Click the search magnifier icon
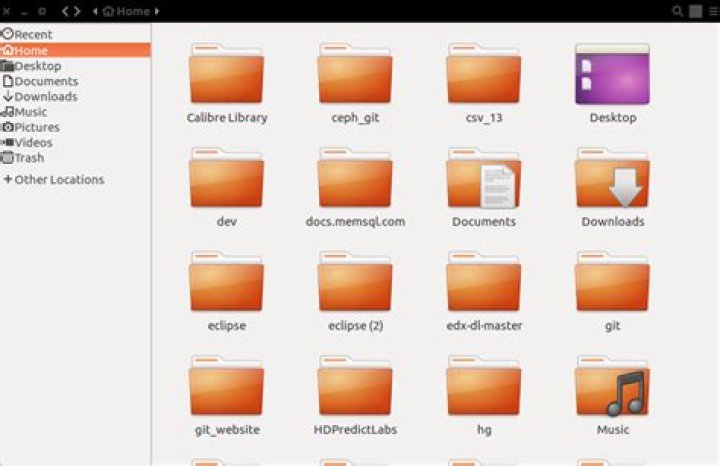720x466 pixels. pos(677,11)
